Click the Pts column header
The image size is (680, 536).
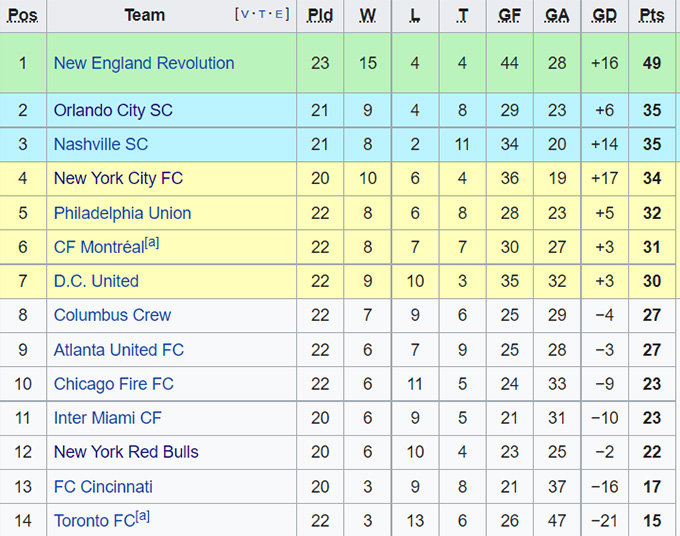click(652, 15)
